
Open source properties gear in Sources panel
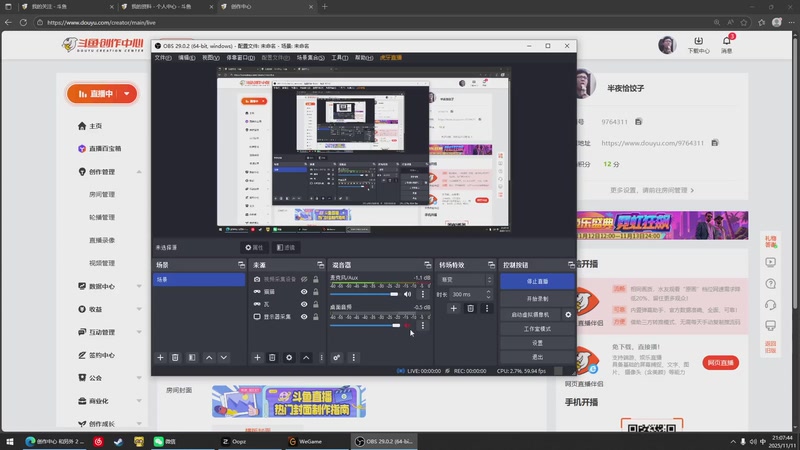(x=289, y=358)
